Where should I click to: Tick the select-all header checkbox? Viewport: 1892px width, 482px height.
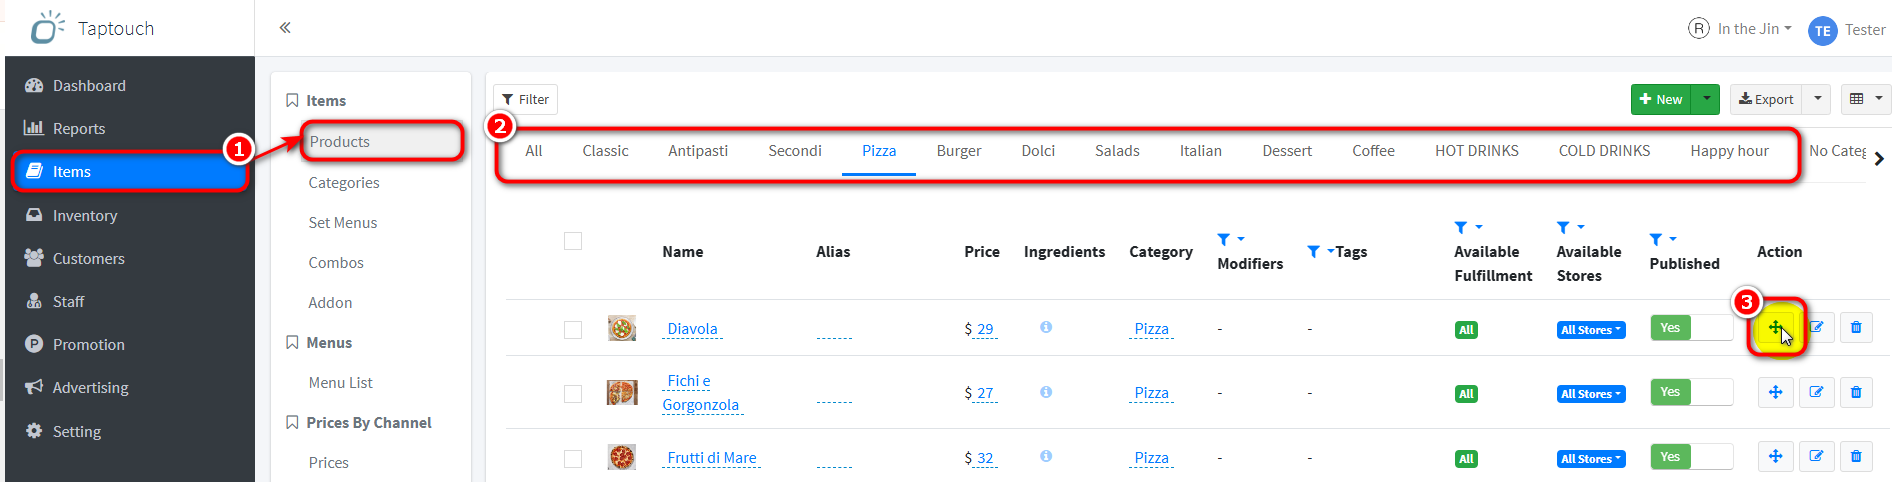click(x=573, y=241)
